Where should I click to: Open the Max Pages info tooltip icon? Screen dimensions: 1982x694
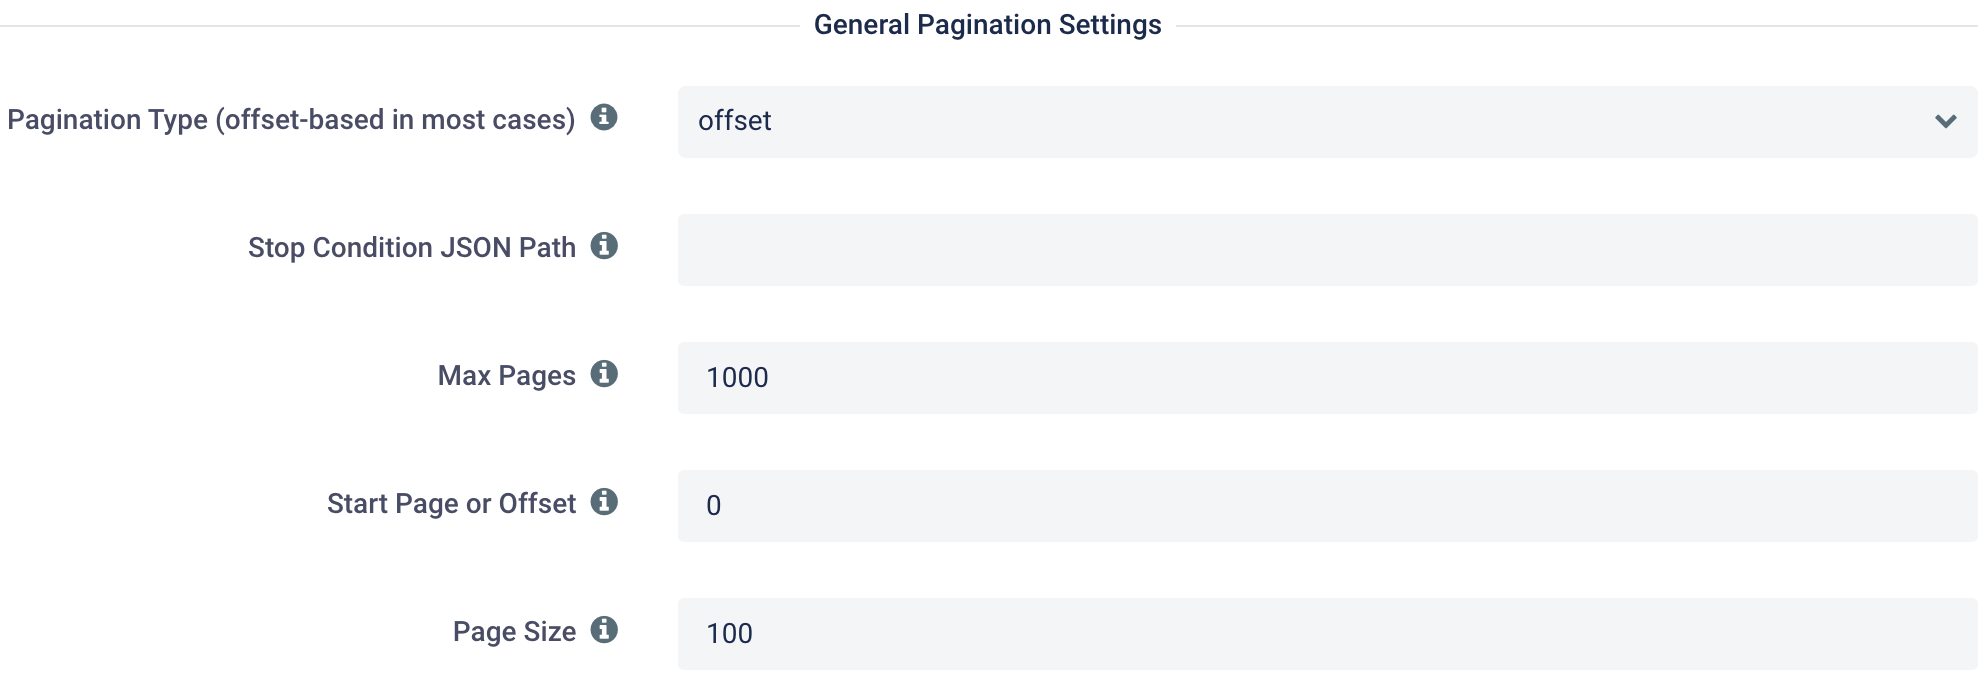point(604,373)
